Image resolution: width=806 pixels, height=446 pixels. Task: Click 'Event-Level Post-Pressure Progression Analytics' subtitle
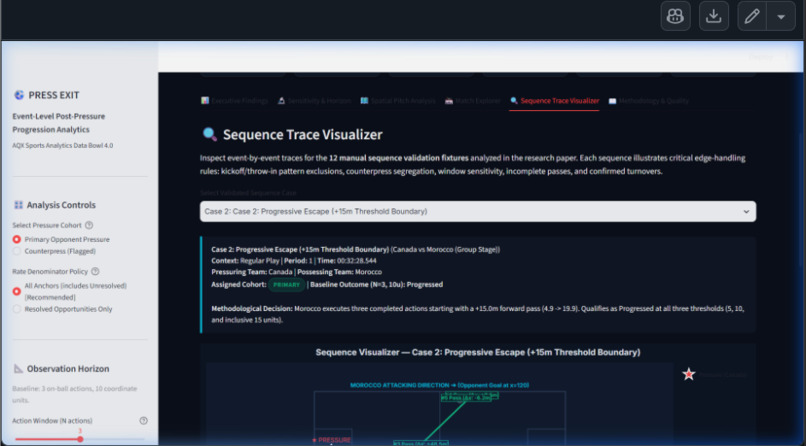click(59, 123)
